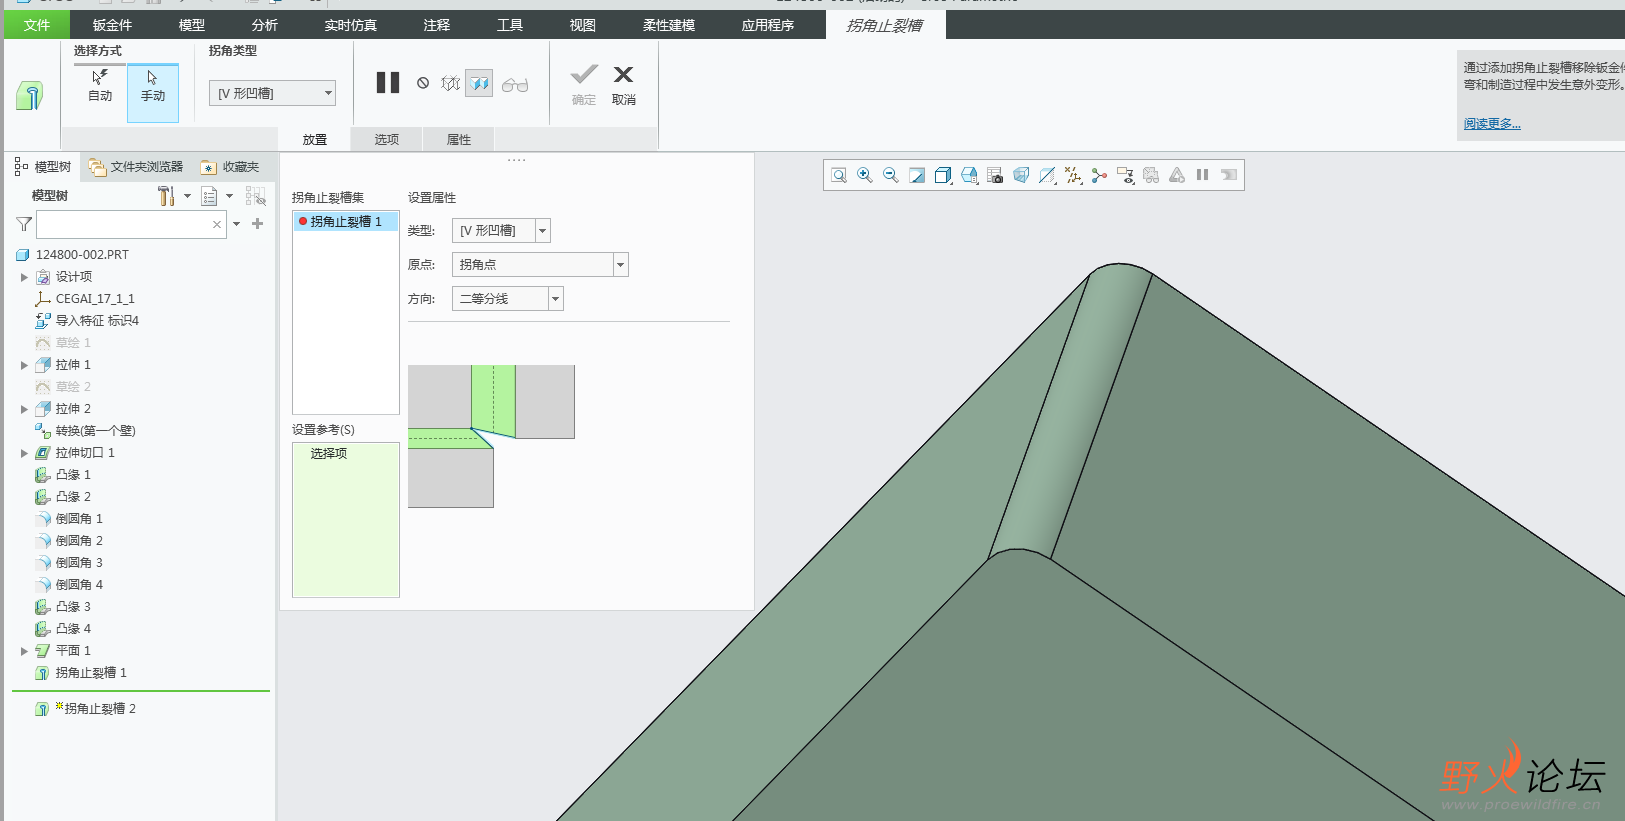
Task: Open the view manager camera icon
Action: pos(995,175)
